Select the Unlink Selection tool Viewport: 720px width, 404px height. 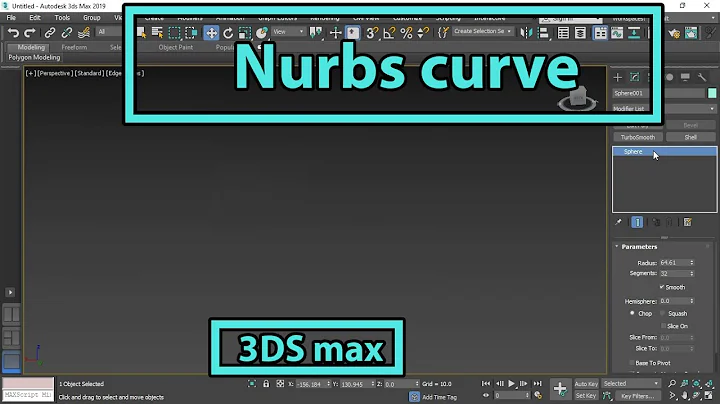[67, 33]
